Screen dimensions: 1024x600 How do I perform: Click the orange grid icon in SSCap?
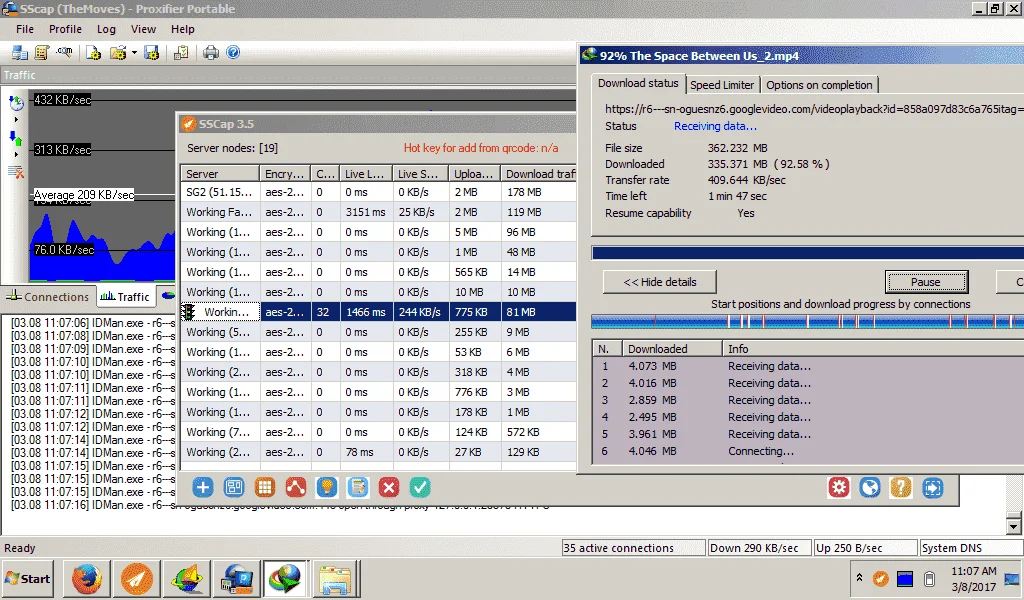(264, 488)
